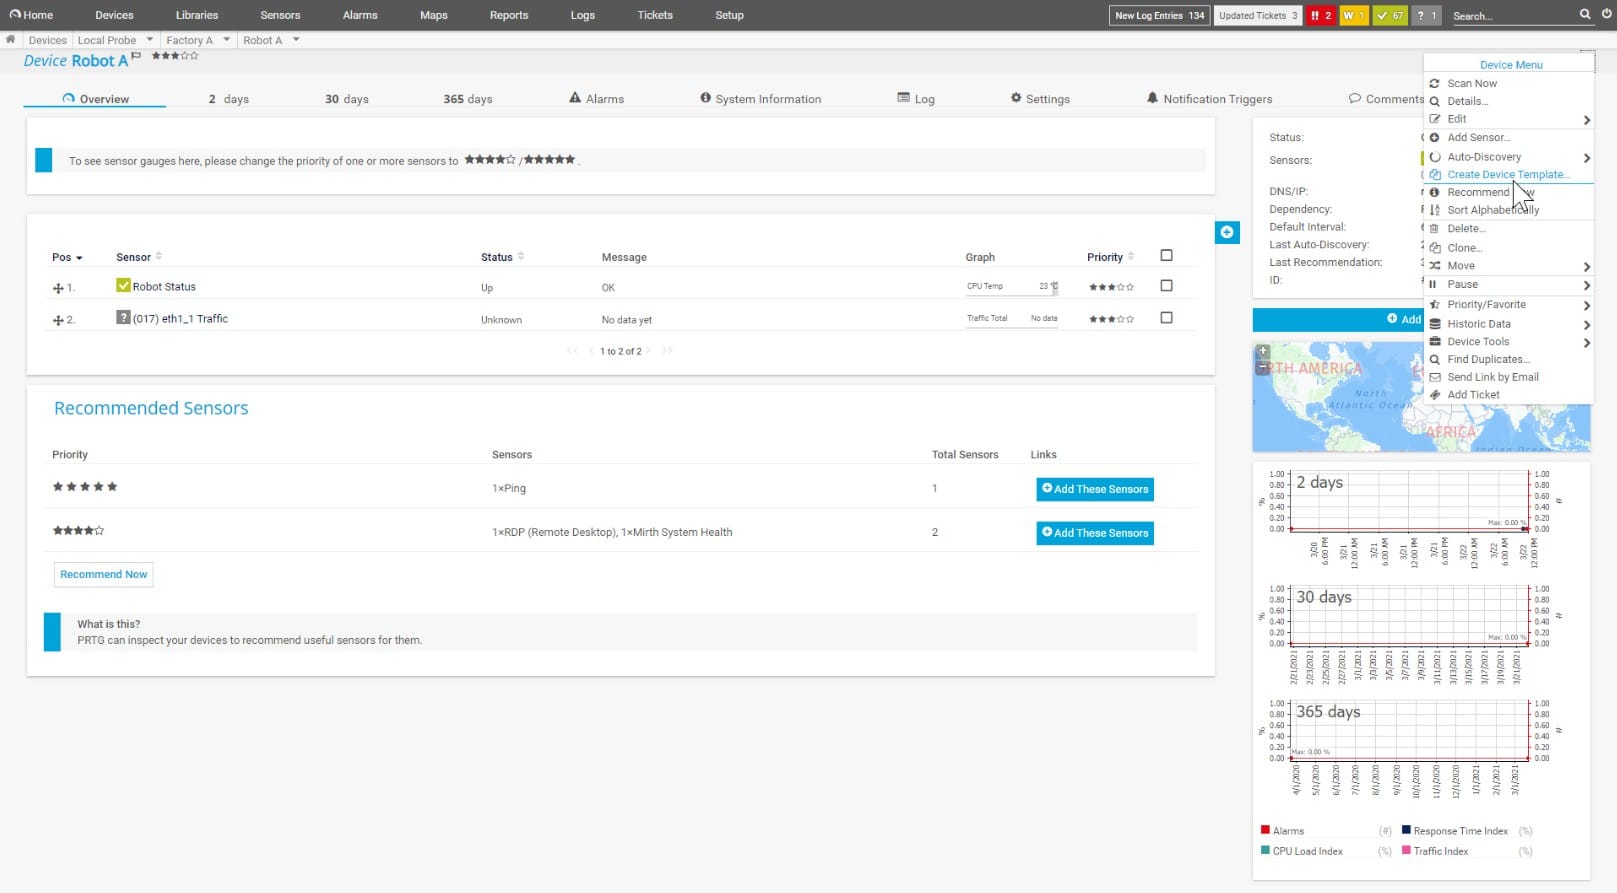This screenshot has width=1617, height=893.
Task: Expand the Local Probe breadcrumb dropdown
Action: click(150, 40)
